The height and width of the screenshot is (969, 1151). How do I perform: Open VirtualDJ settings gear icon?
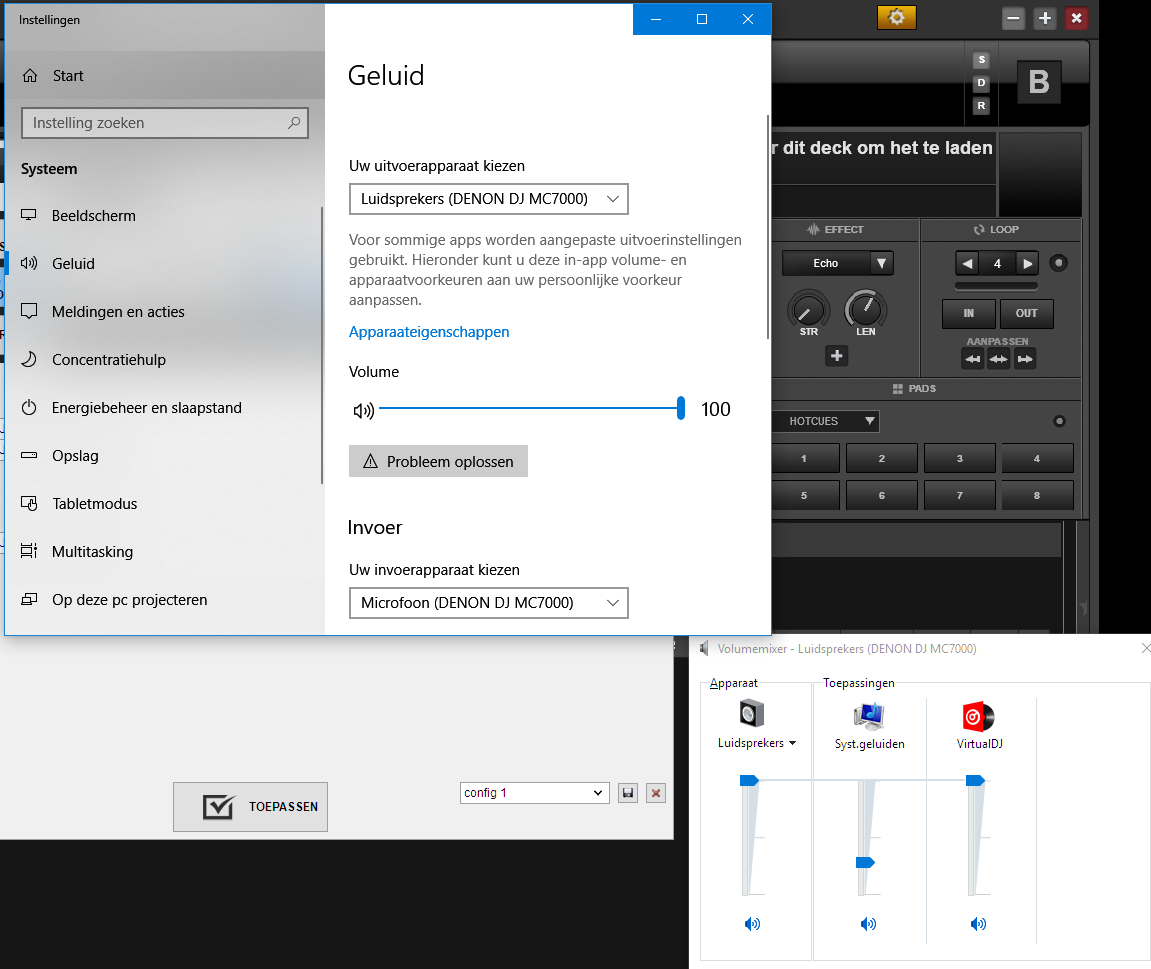[896, 18]
